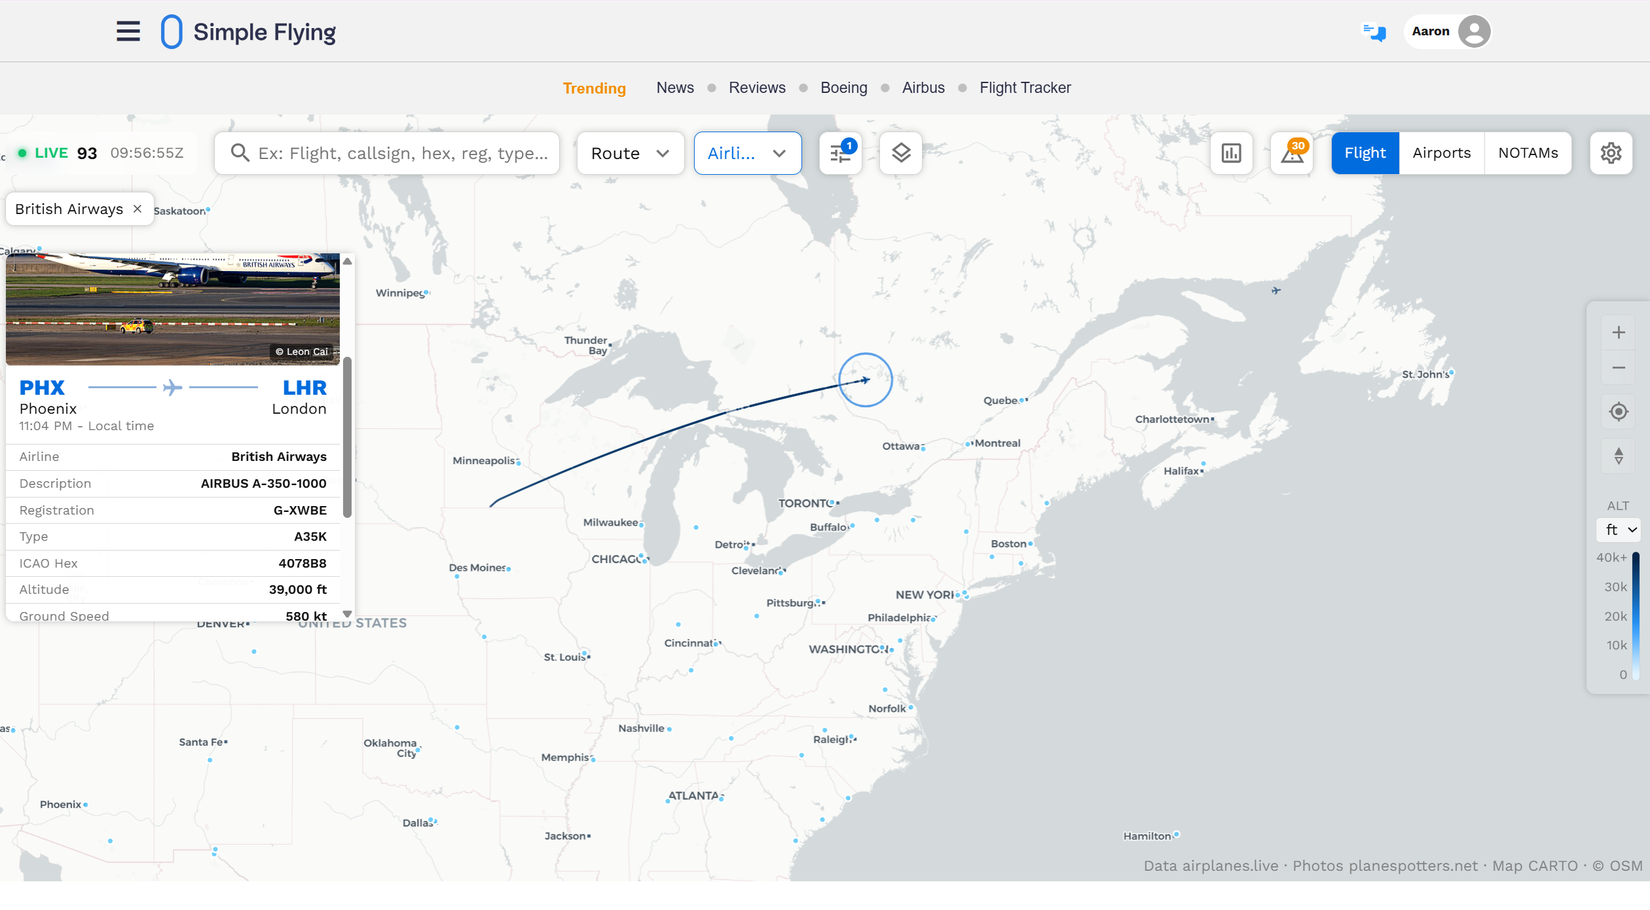
Task: Remove the British Airways filter chip
Action: click(x=137, y=209)
